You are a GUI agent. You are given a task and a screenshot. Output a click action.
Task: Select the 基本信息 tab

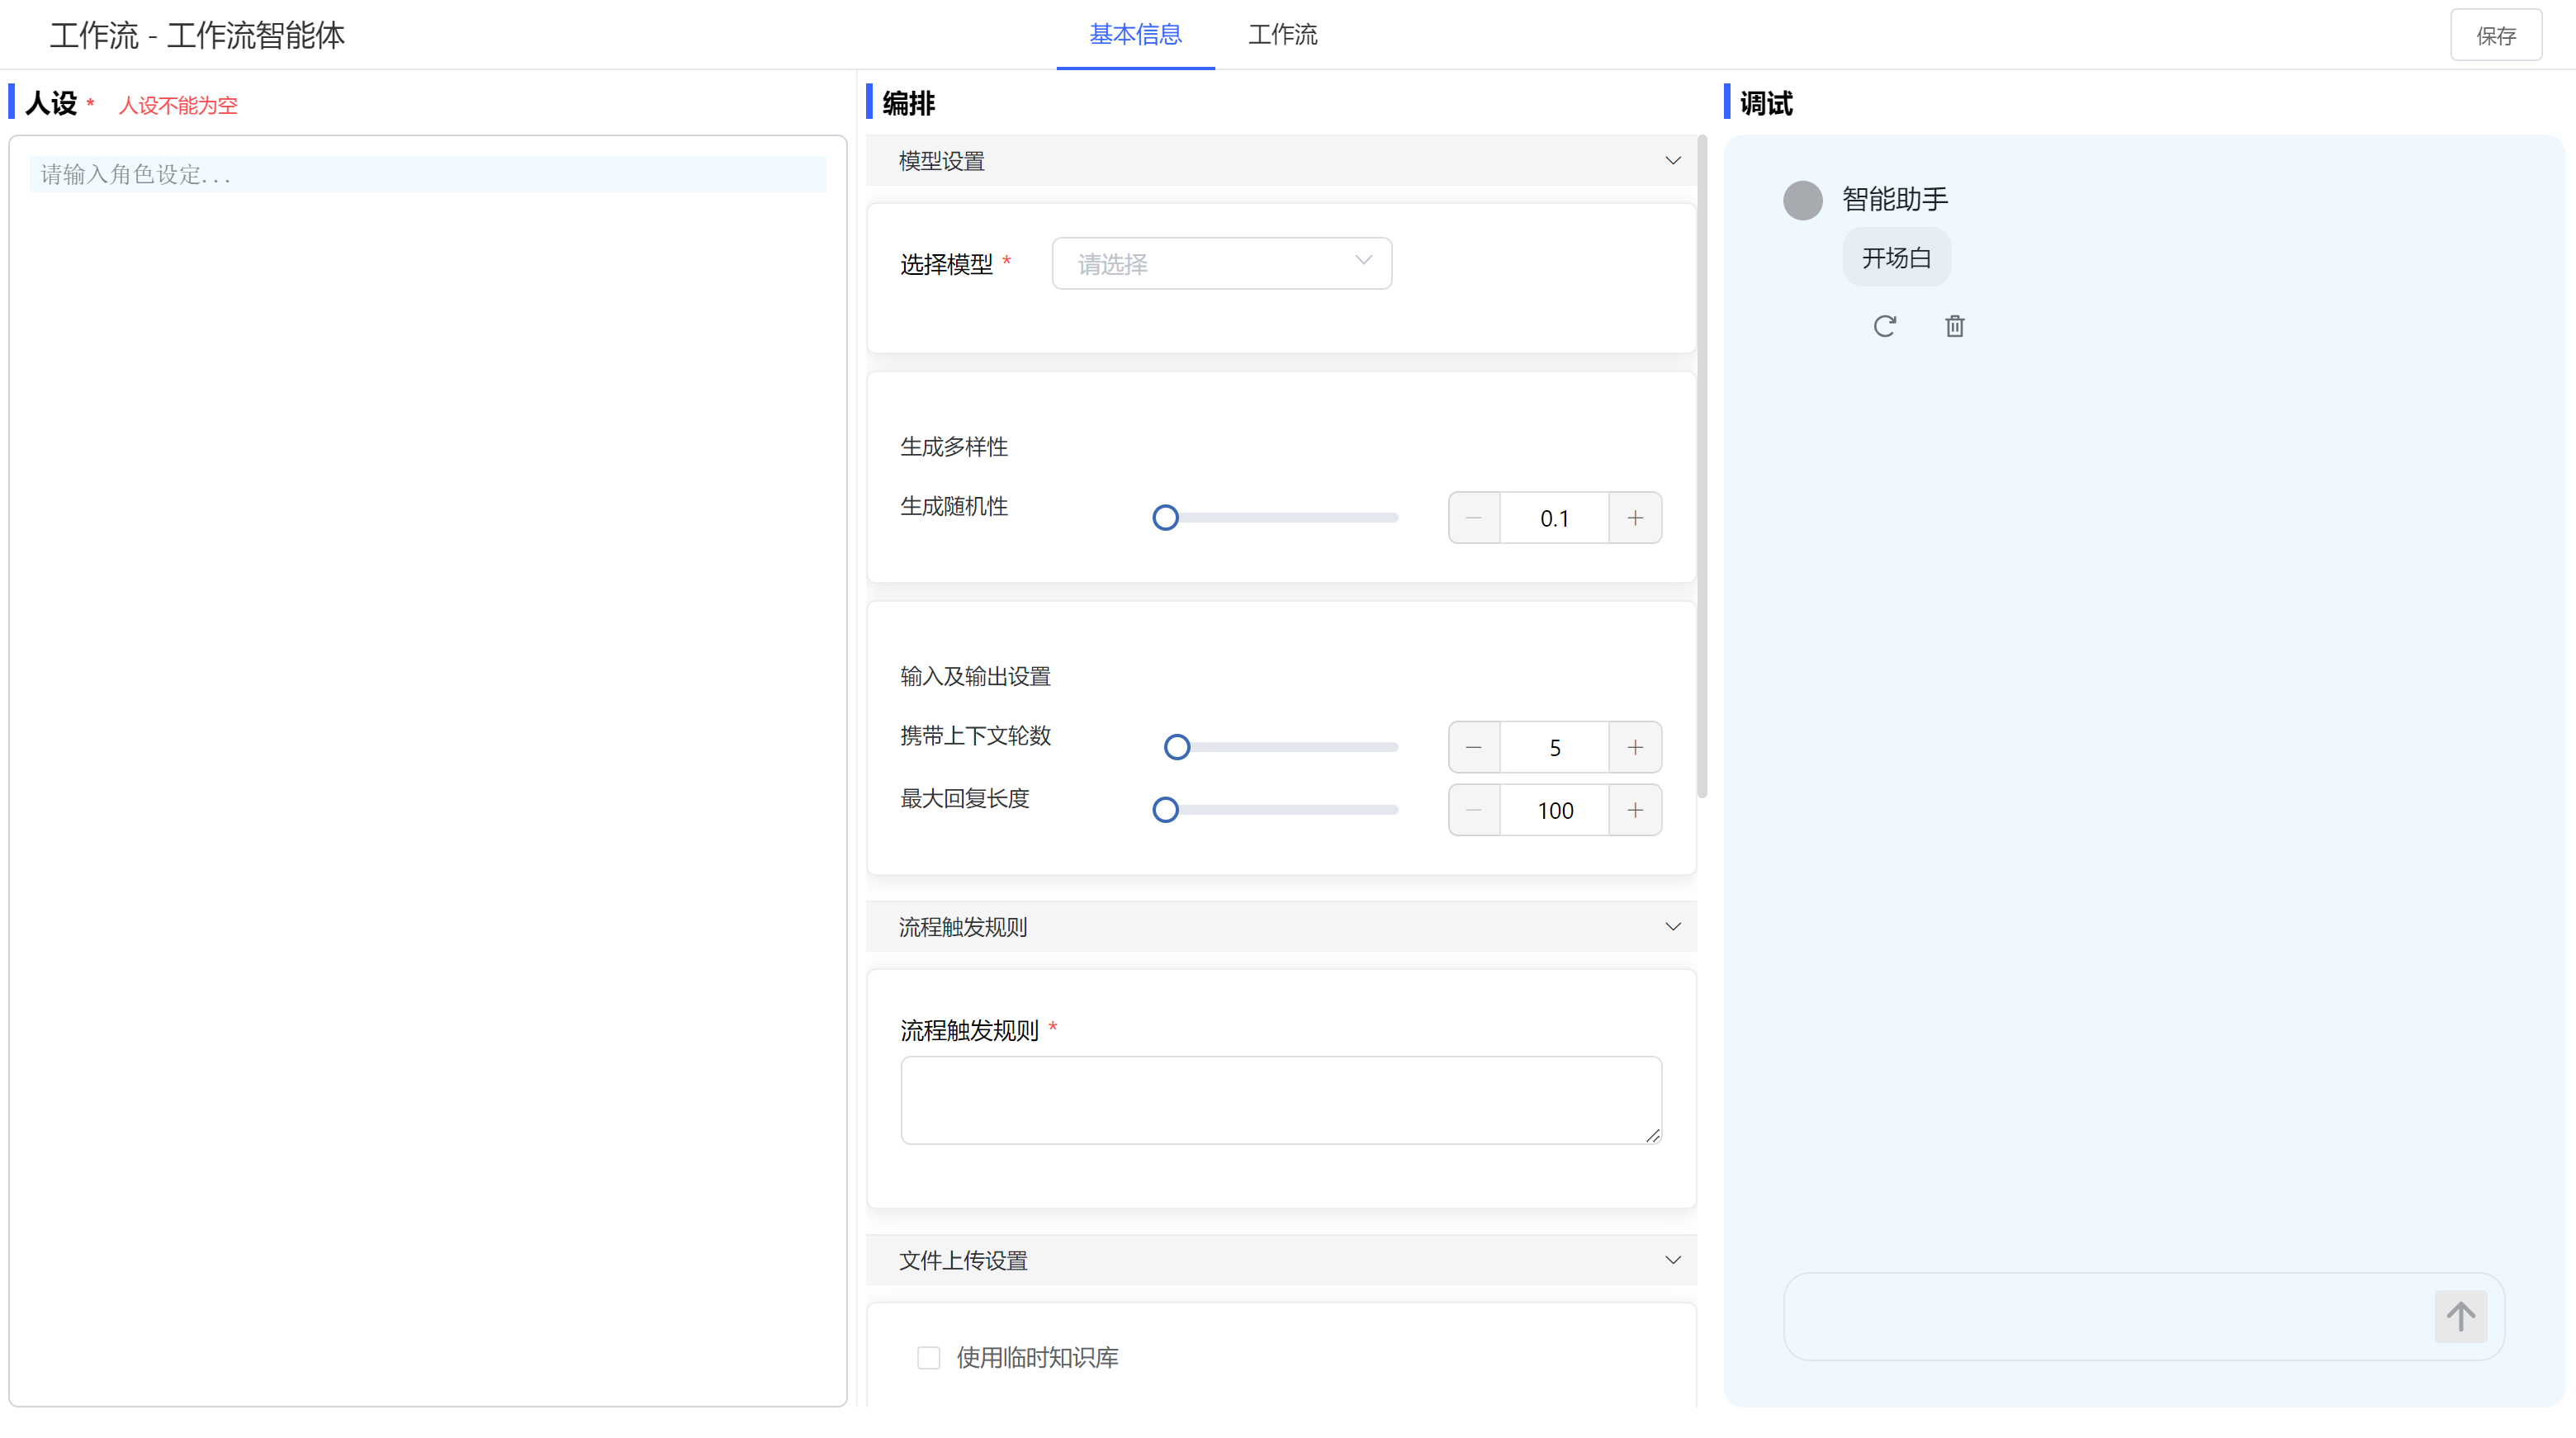pos(1135,35)
